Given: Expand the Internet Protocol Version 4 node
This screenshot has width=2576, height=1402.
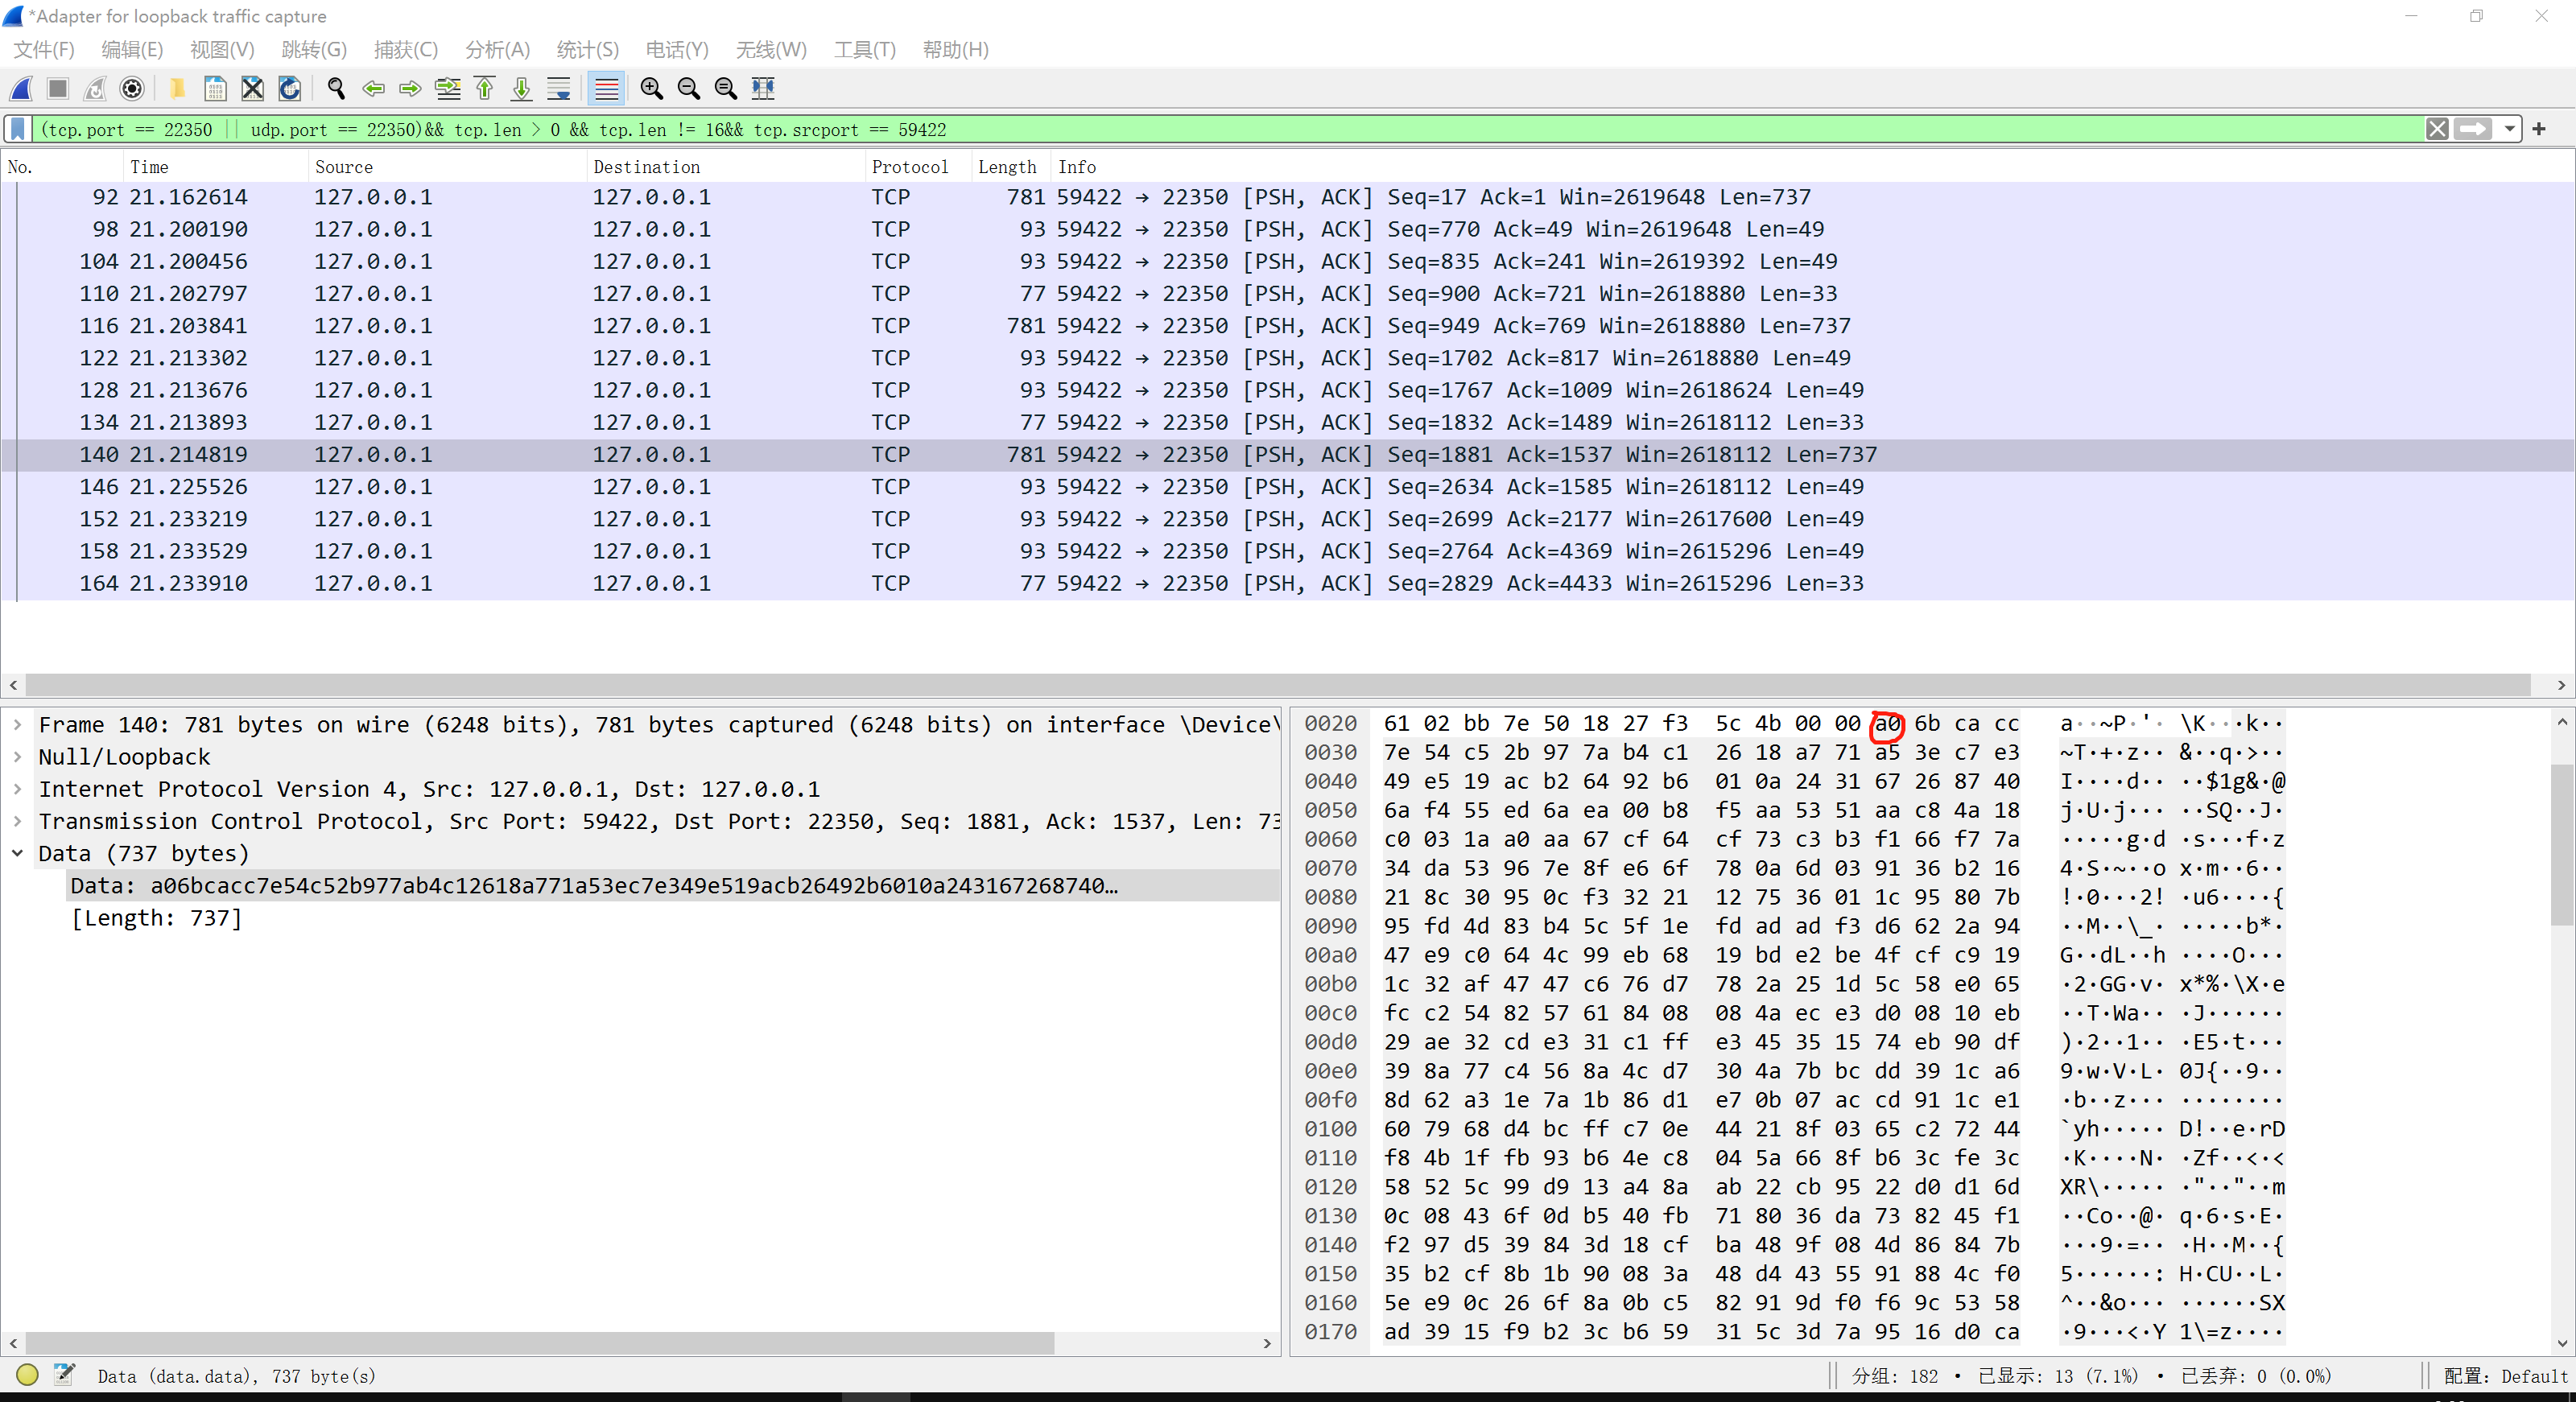Looking at the screenshot, I should click(x=17, y=789).
